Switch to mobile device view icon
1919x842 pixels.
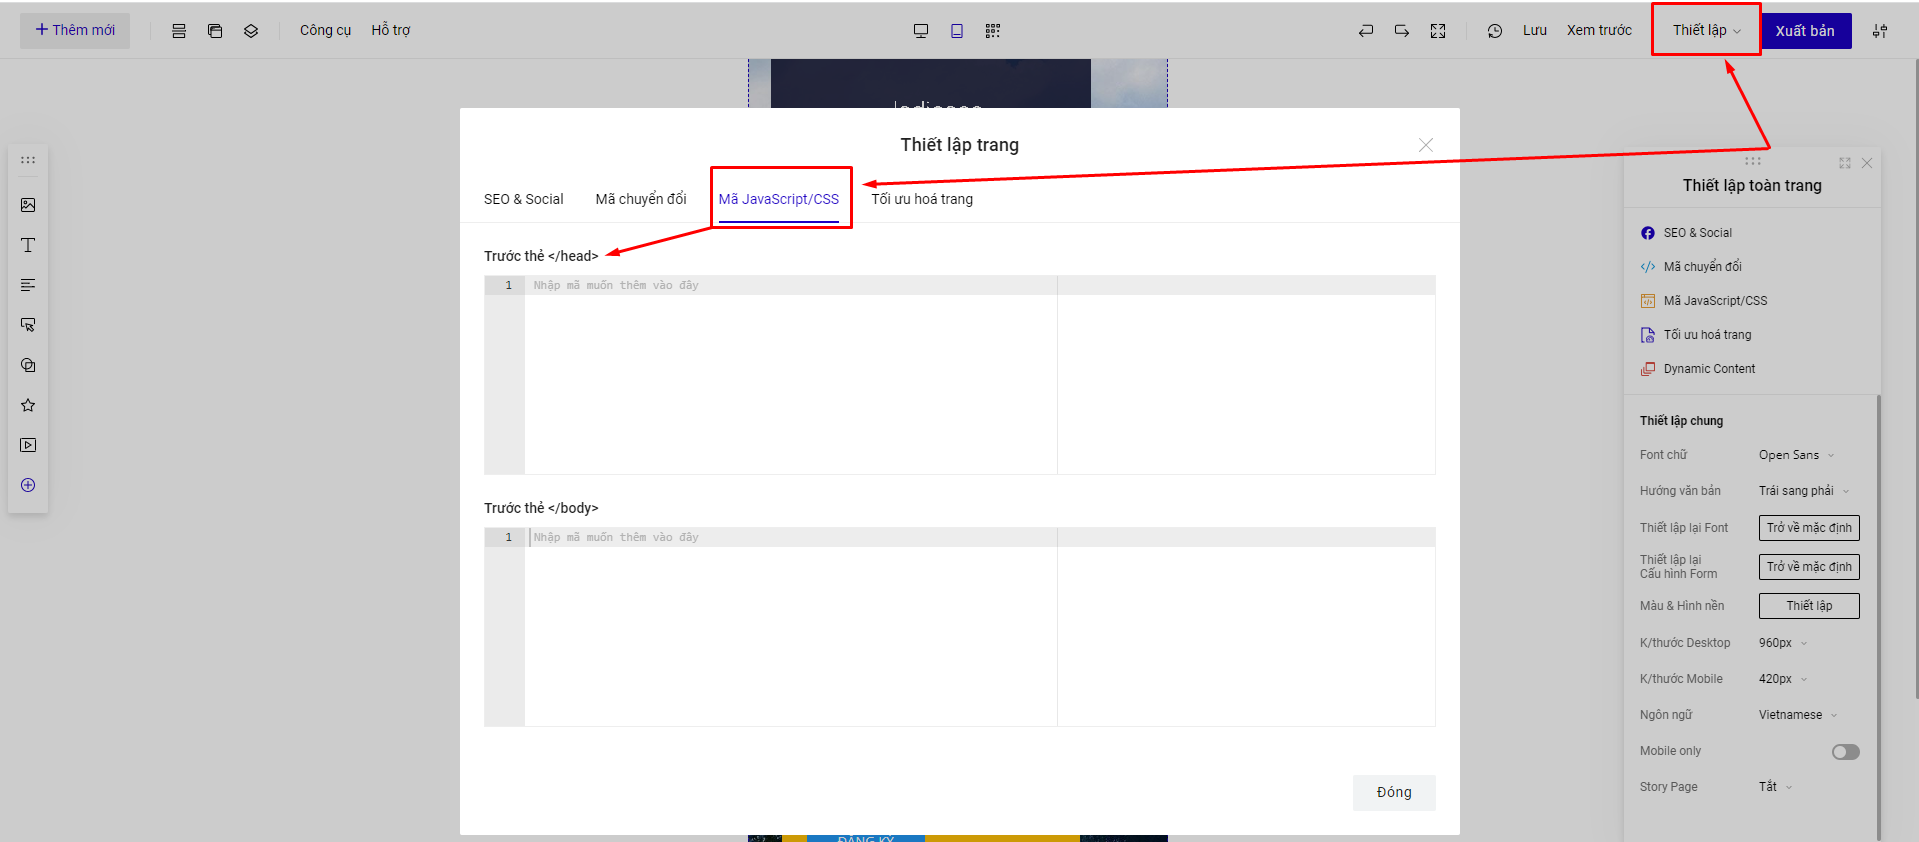[x=957, y=31]
